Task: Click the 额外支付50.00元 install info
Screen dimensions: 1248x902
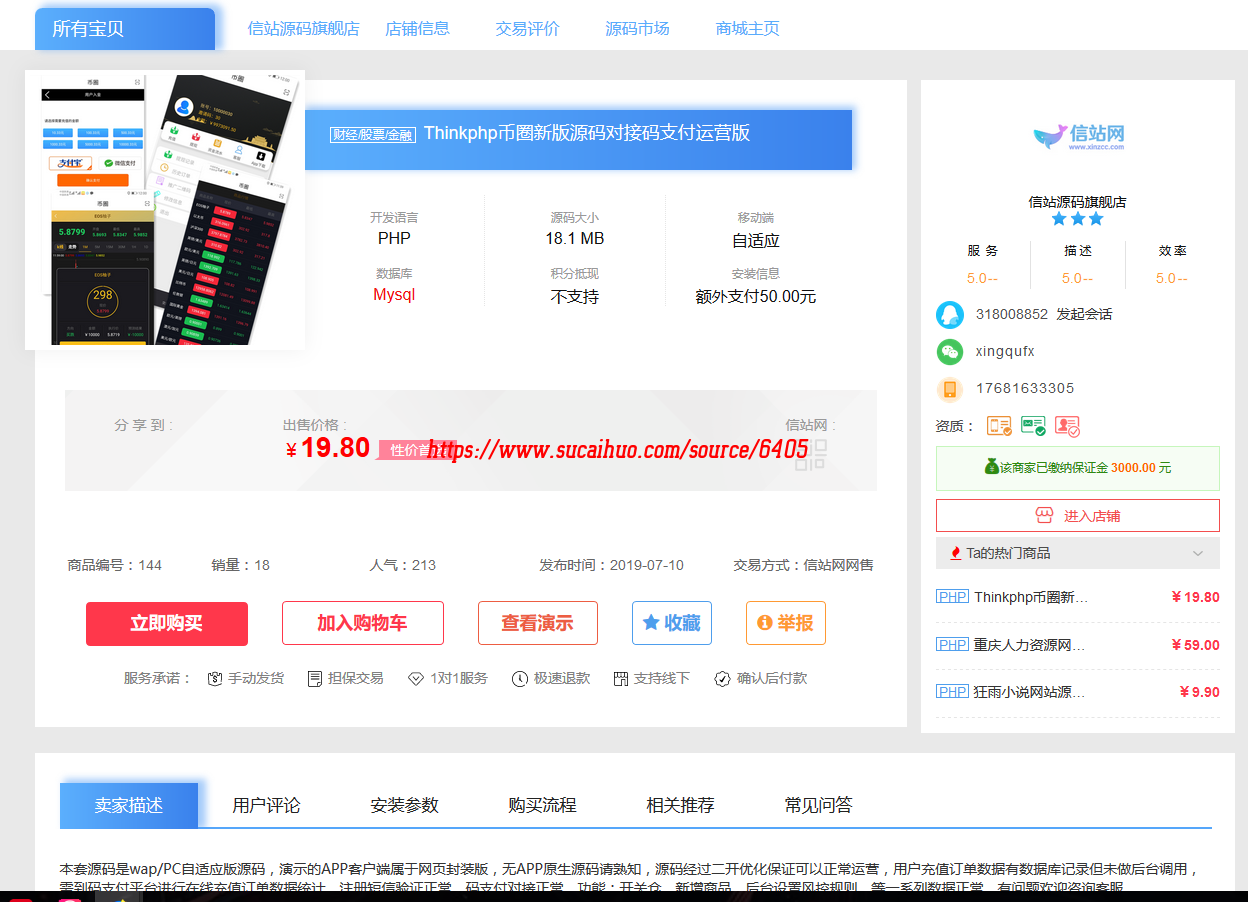Action: click(756, 297)
